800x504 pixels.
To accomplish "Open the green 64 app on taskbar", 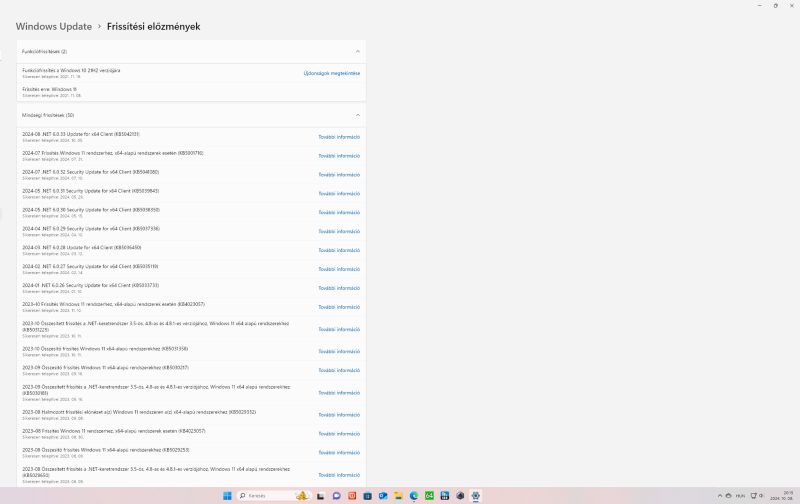I will [429, 496].
